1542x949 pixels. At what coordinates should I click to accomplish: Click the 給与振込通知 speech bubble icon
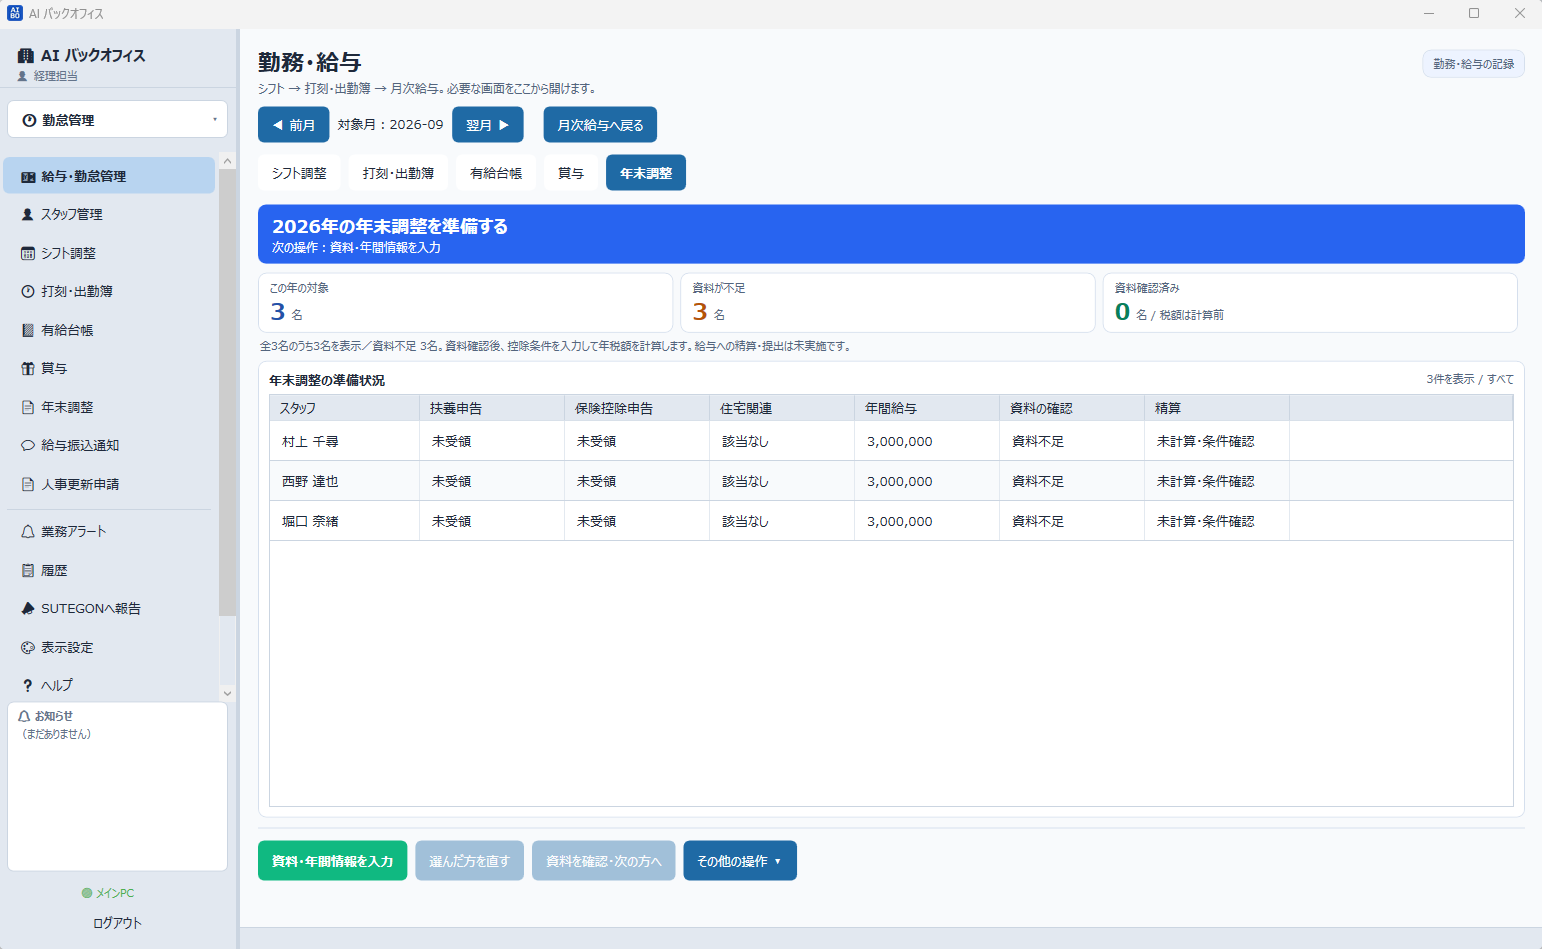[x=28, y=446]
